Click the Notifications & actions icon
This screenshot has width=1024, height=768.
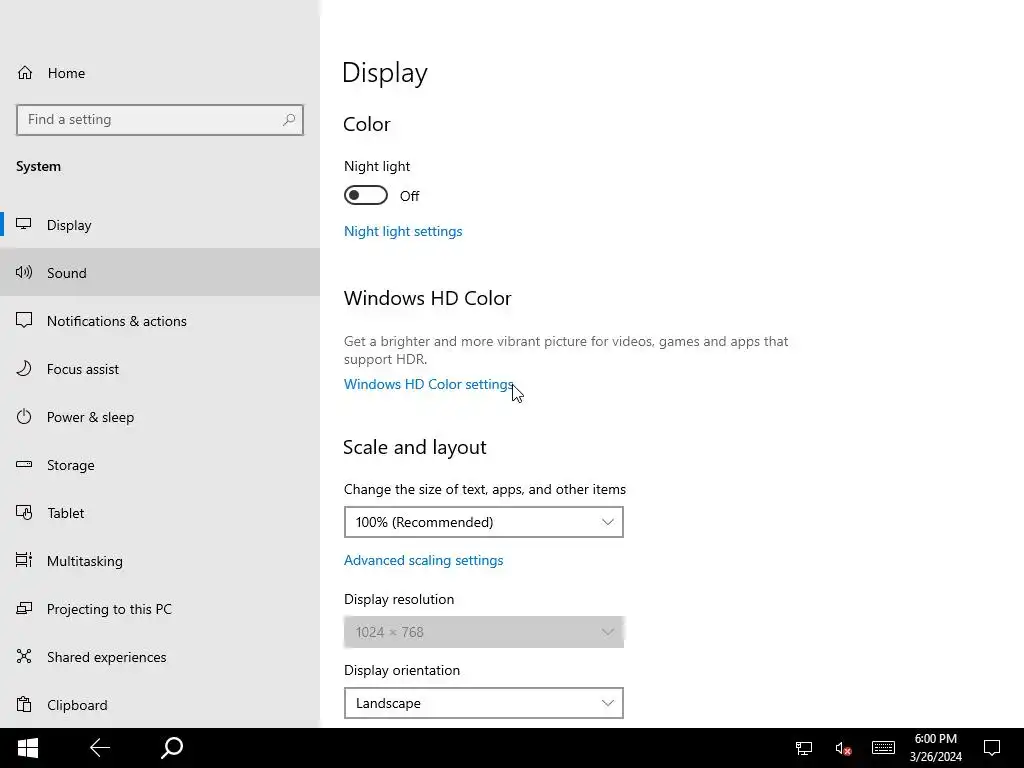click(x=24, y=320)
